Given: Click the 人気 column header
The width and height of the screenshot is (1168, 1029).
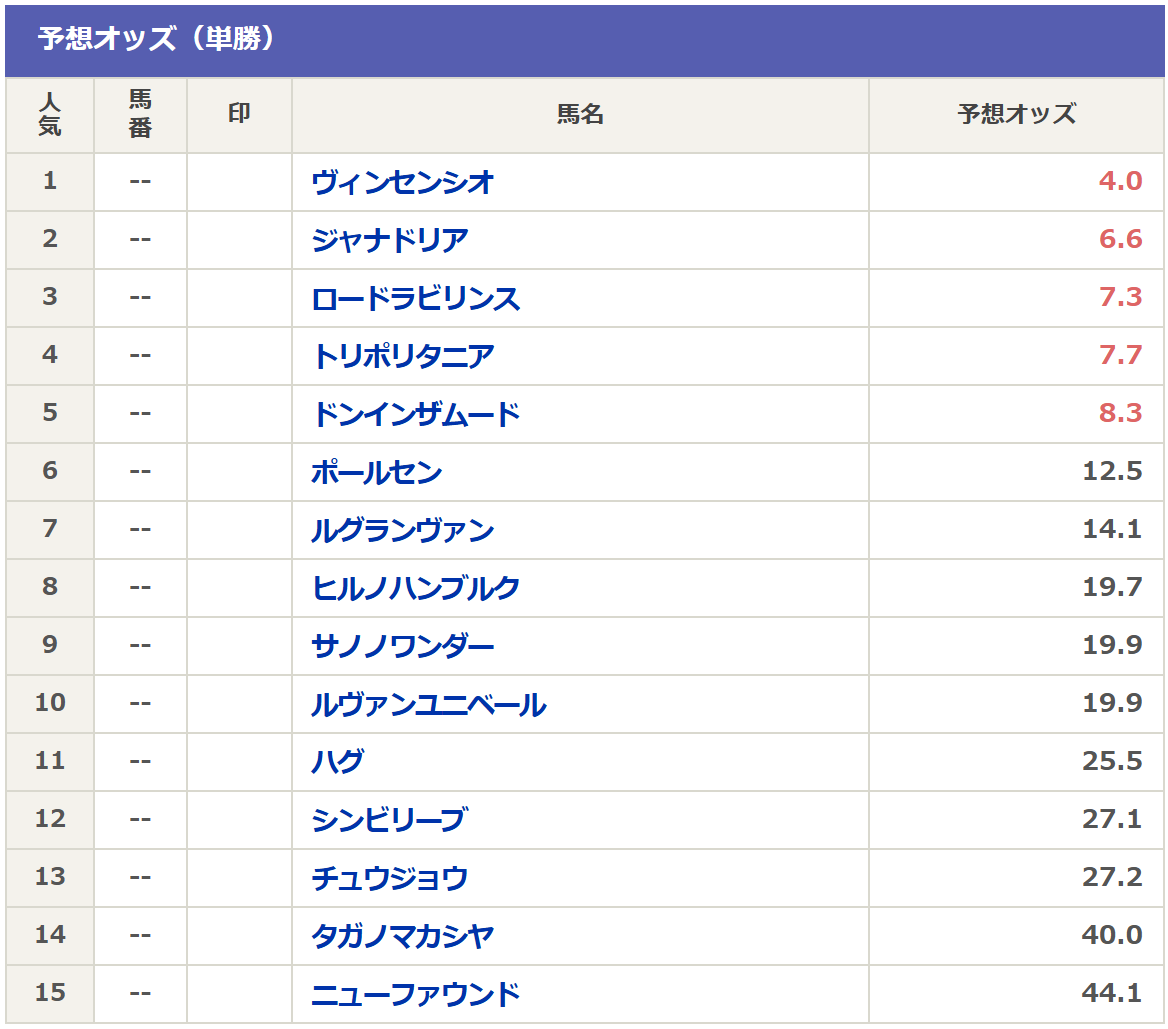Looking at the screenshot, I should [x=50, y=115].
